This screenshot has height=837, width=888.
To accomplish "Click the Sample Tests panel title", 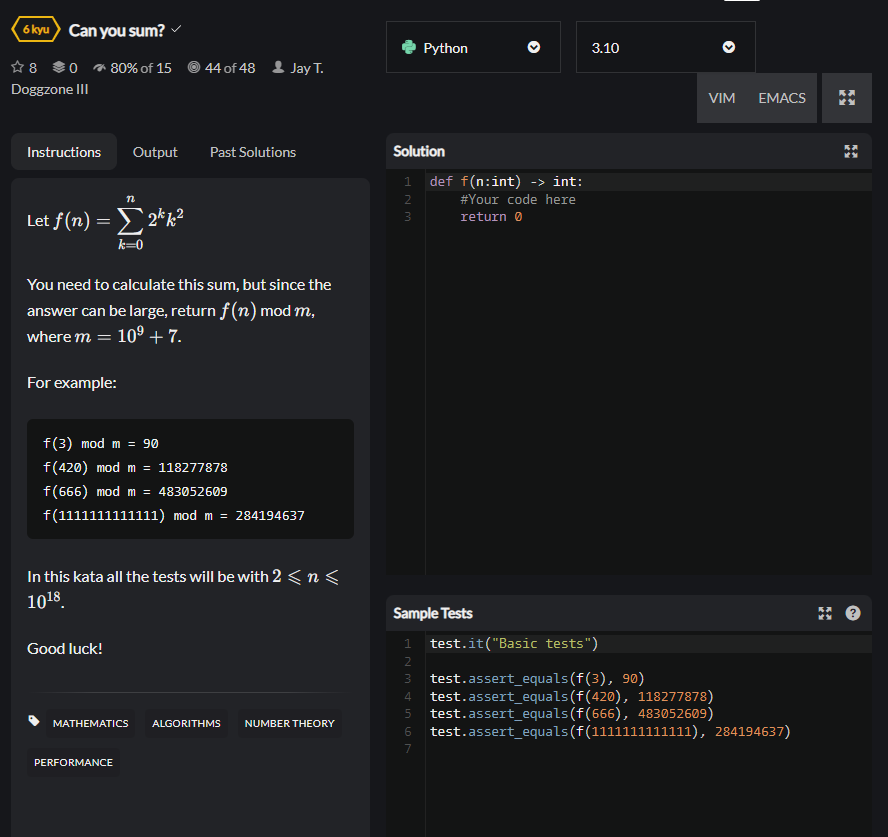I will (x=433, y=613).
